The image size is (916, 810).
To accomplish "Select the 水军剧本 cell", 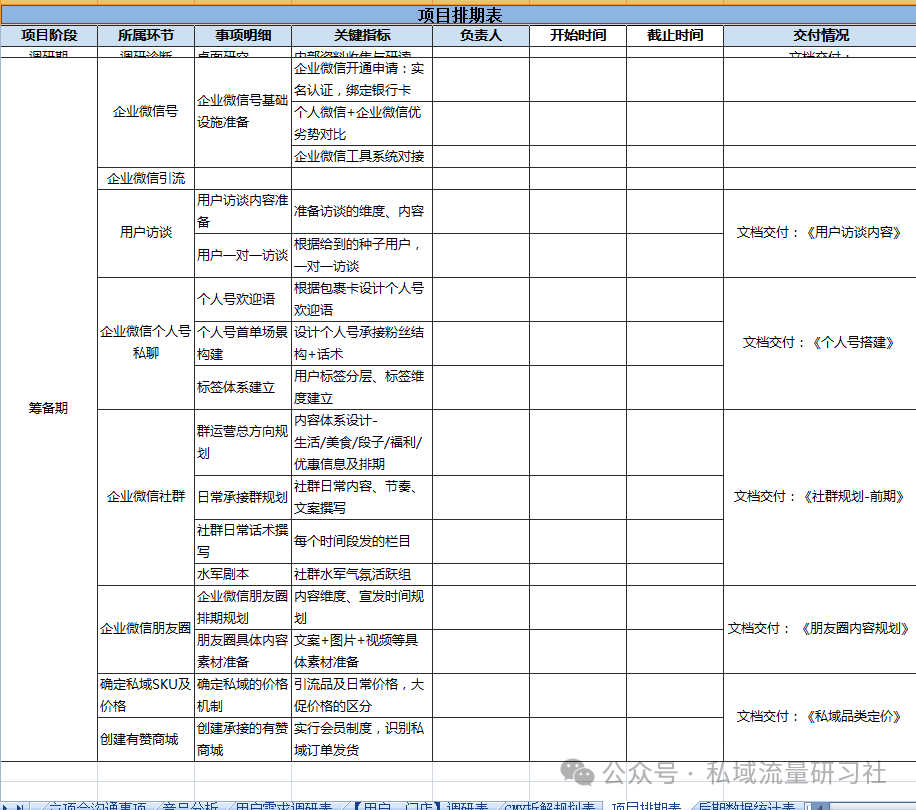I will tap(243, 575).
